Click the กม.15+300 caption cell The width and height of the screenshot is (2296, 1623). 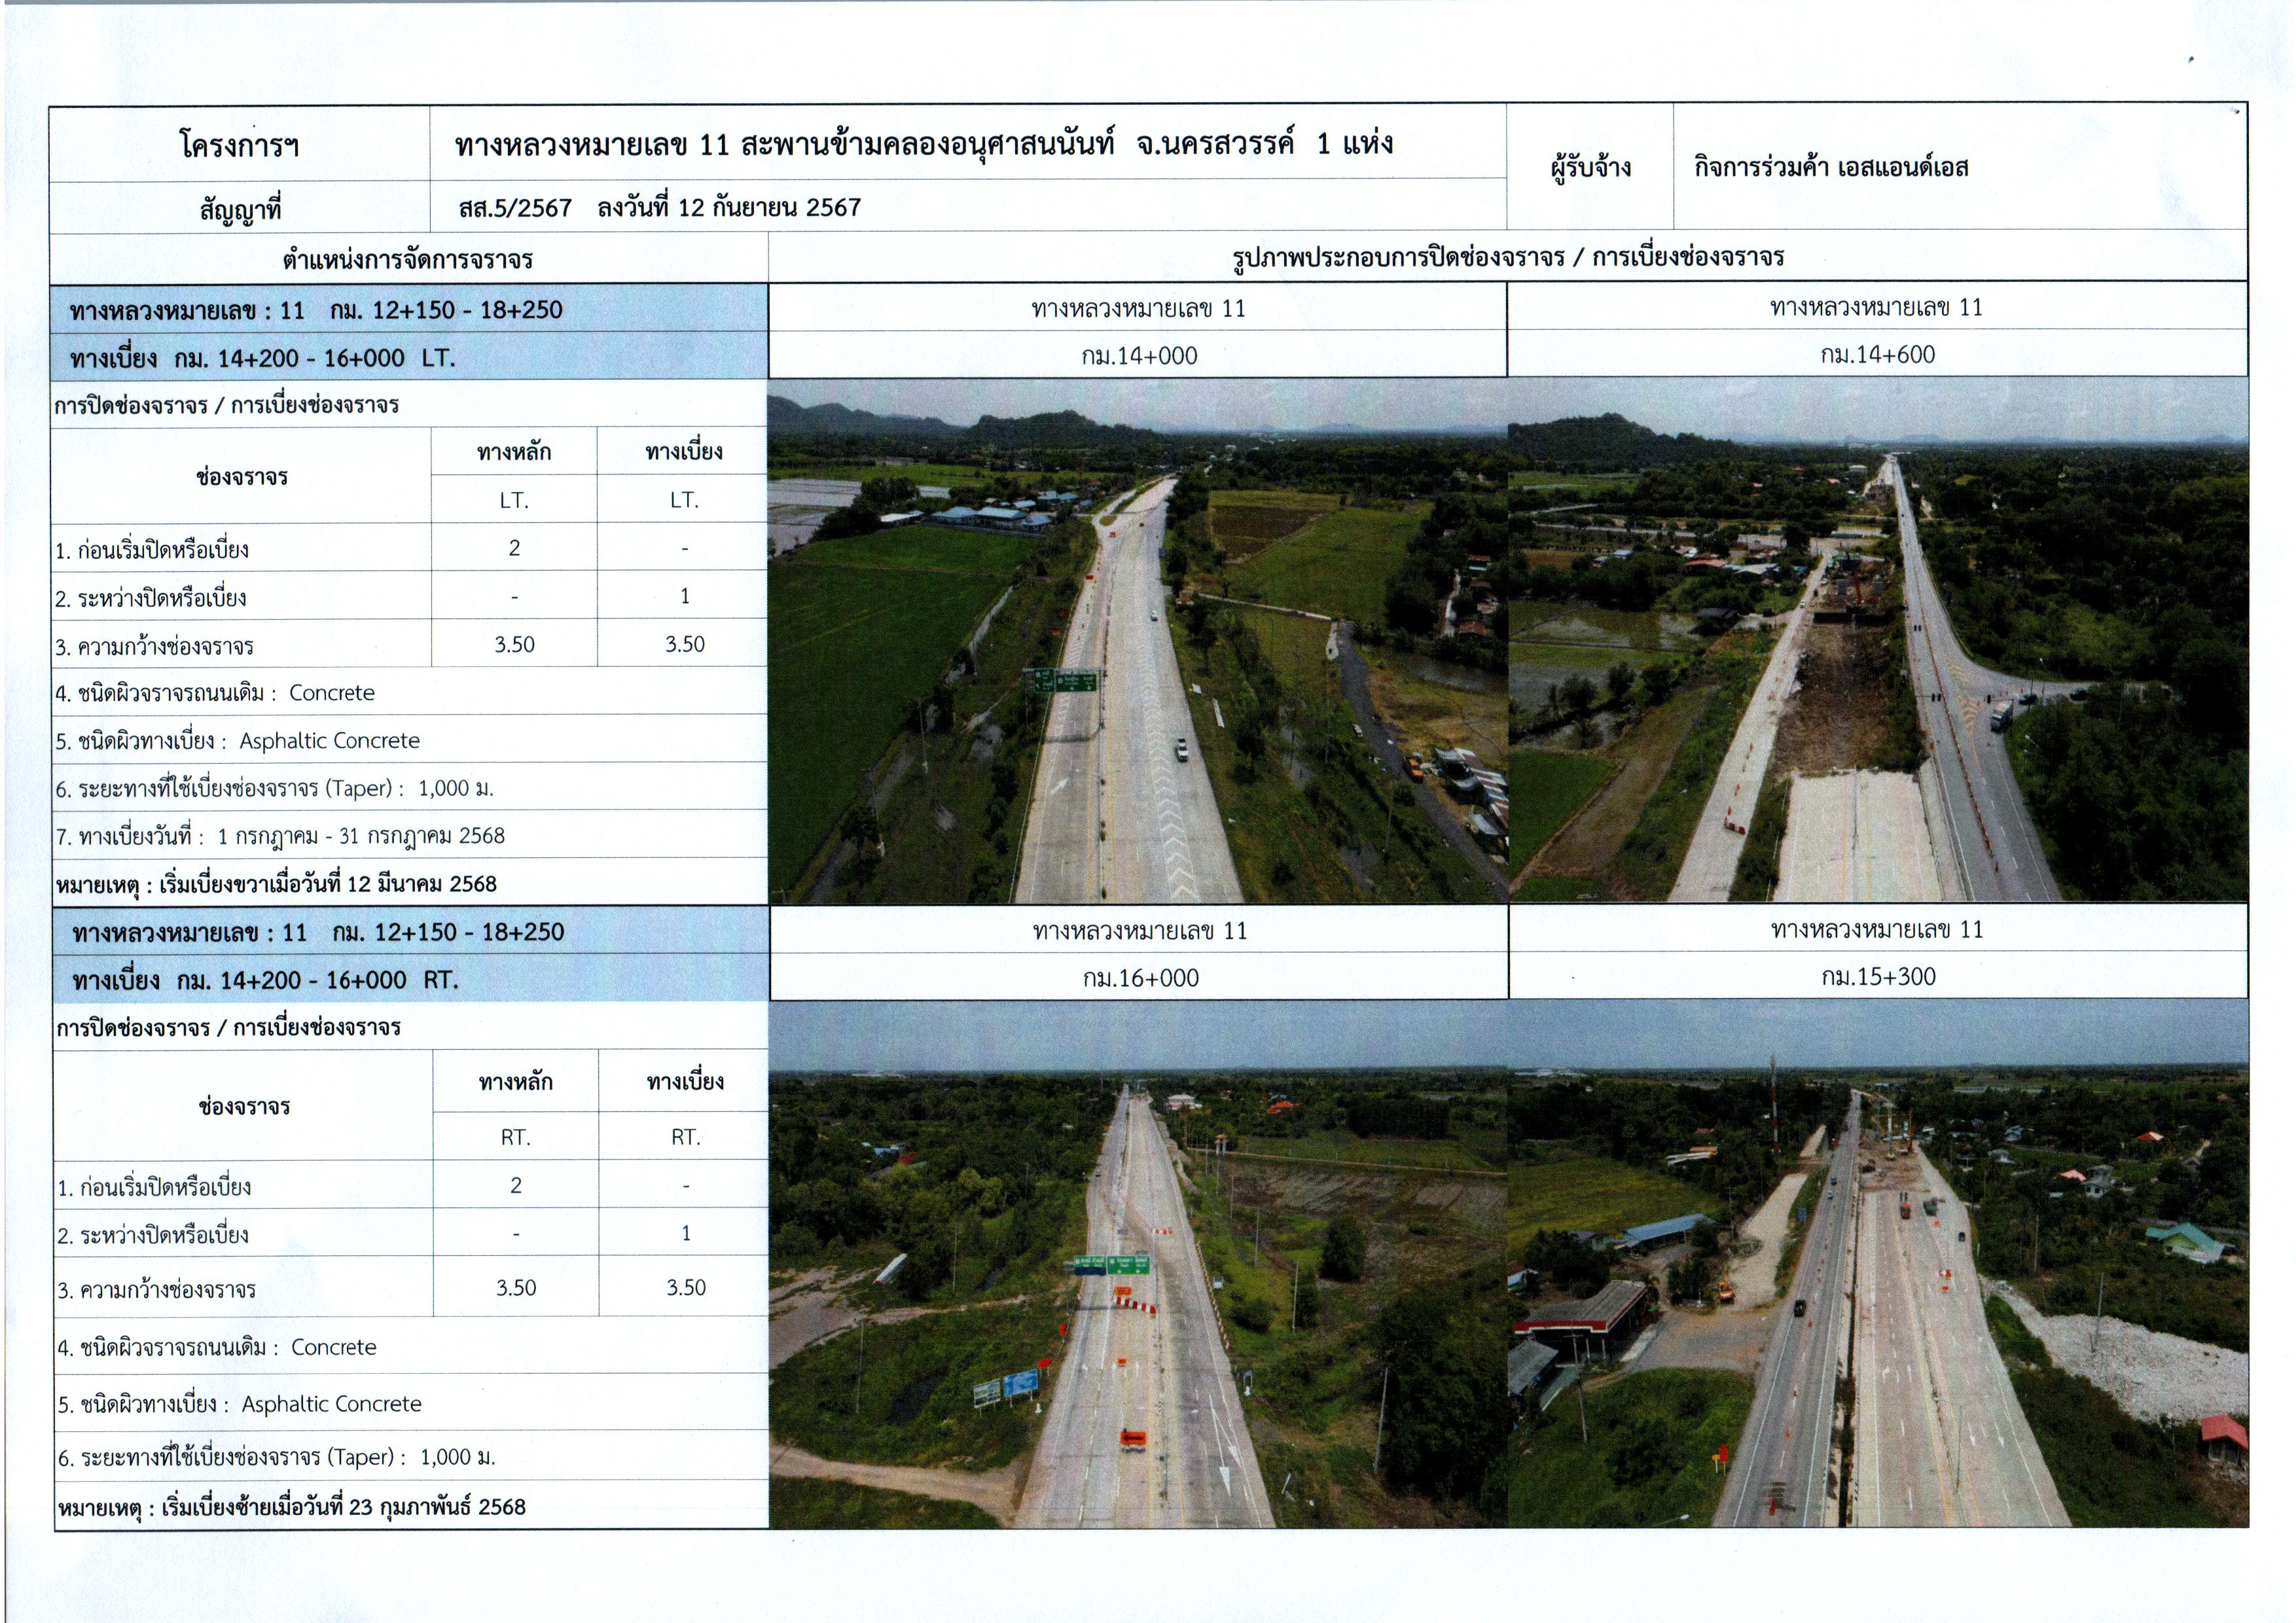pyautogui.click(x=1878, y=977)
